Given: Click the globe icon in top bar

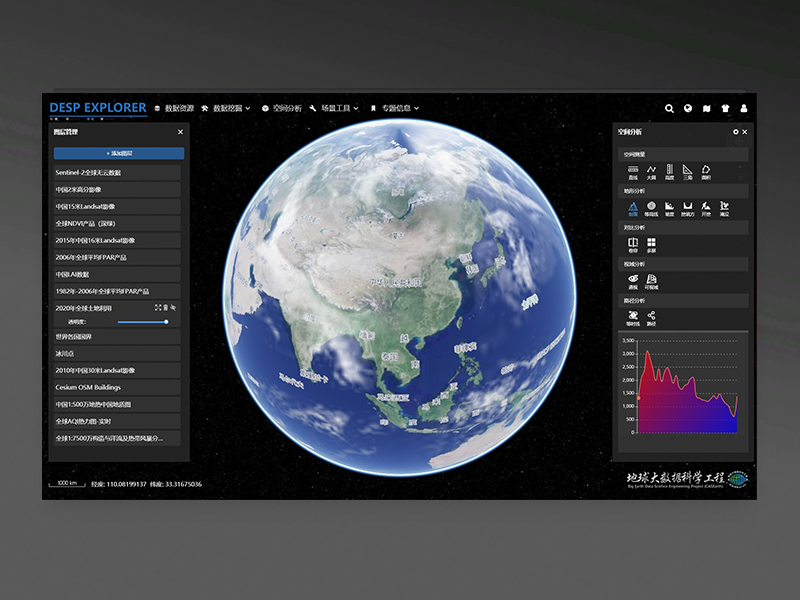Looking at the screenshot, I should 688,108.
